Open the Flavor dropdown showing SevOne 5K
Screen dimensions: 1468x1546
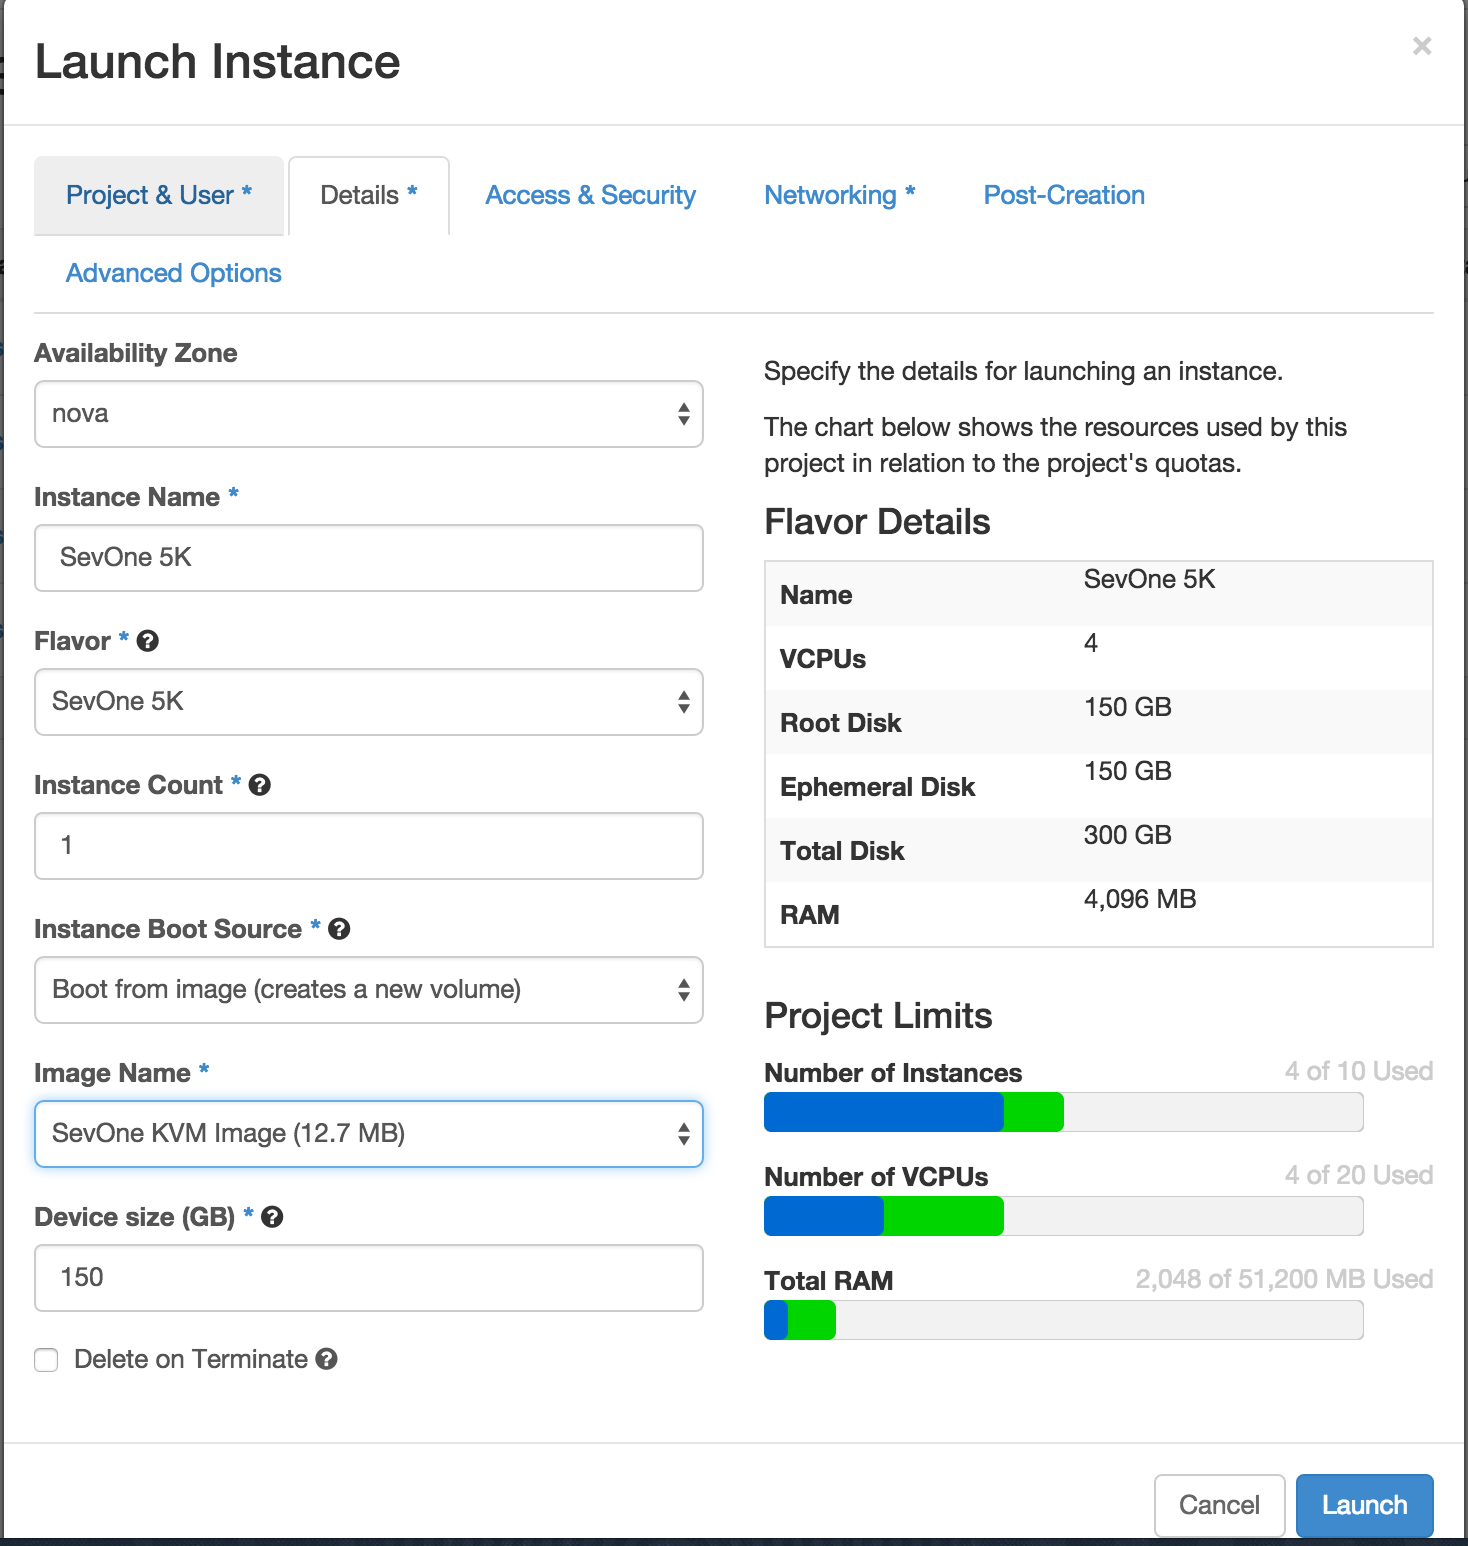tap(369, 702)
